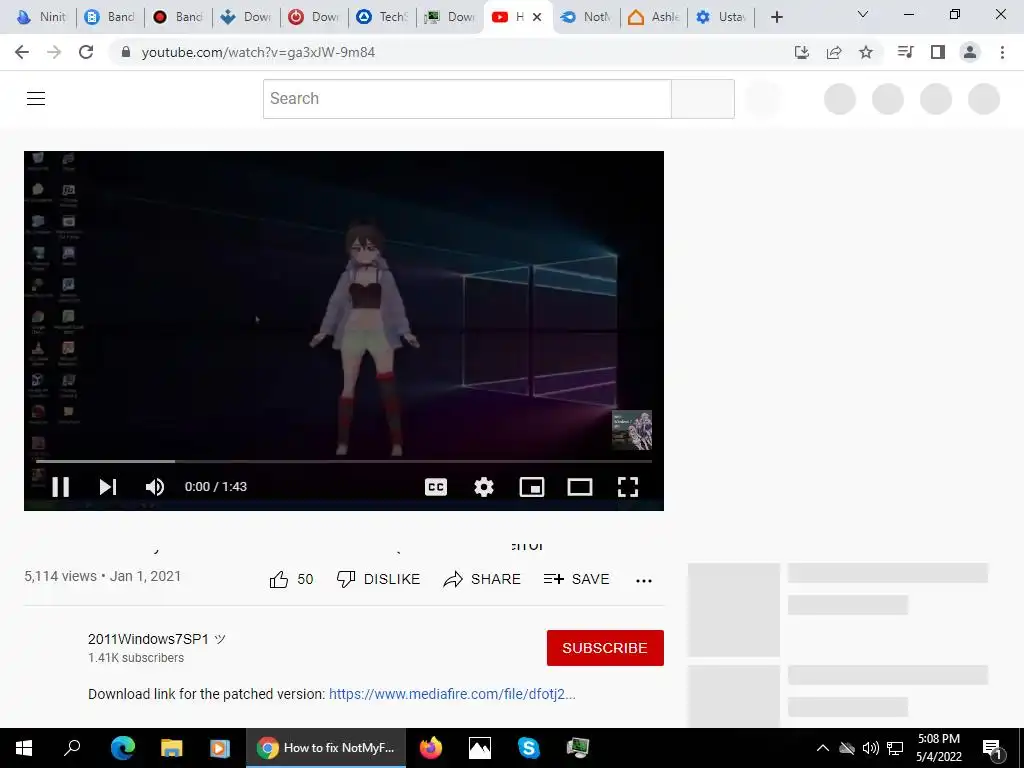This screenshot has width=1024, height=768.
Task: Pause the video playback
Action: (x=60, y=487)
